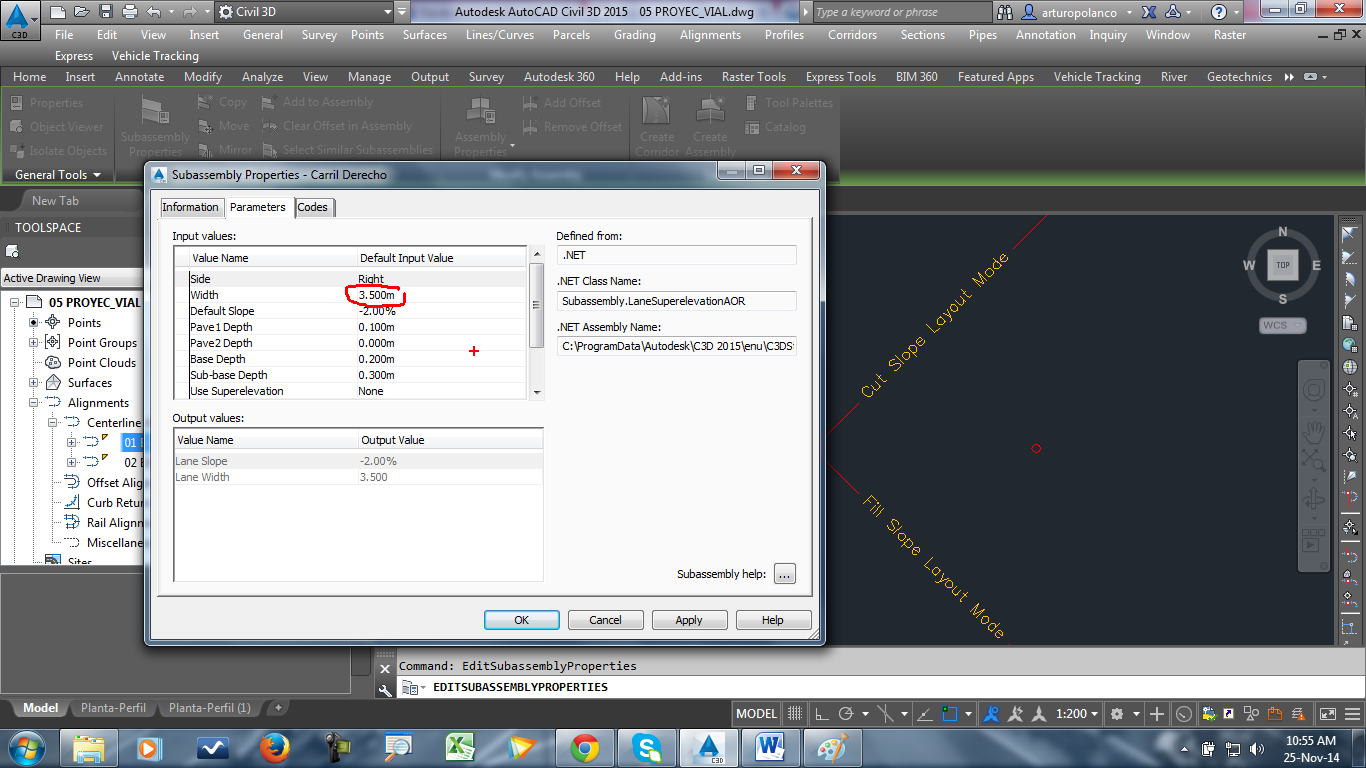Open the C3D application menu button
Screen dimensions: 1366x768
[20, 18]
